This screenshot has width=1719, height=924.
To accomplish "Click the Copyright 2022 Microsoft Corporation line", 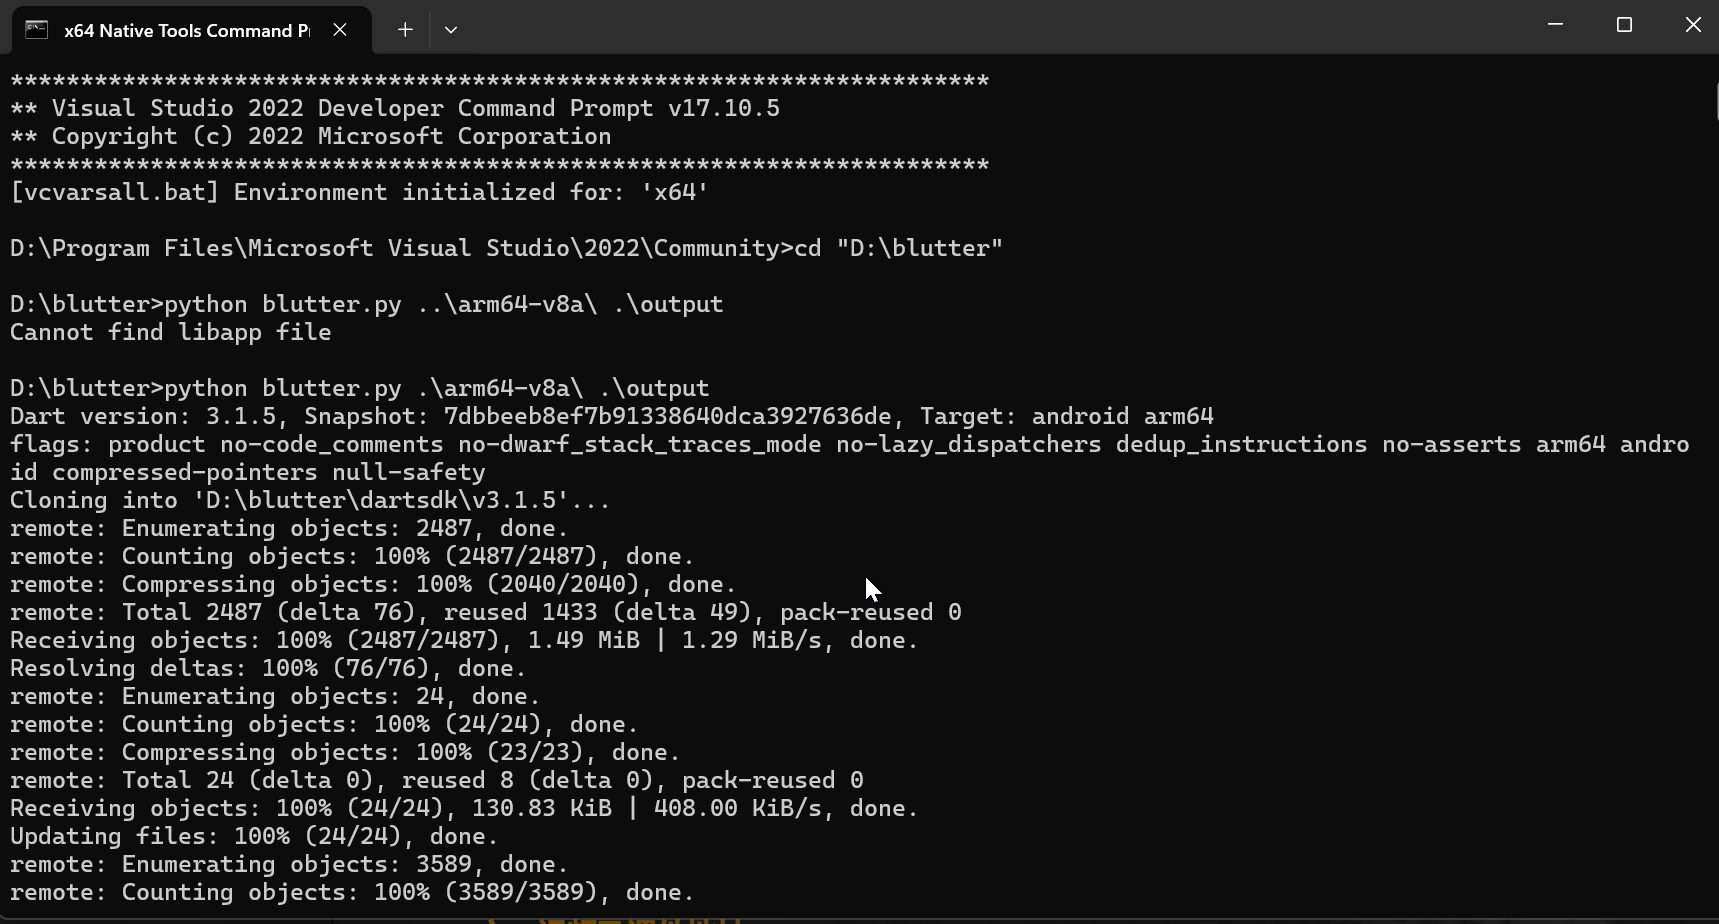I will (x=311, y=136).
